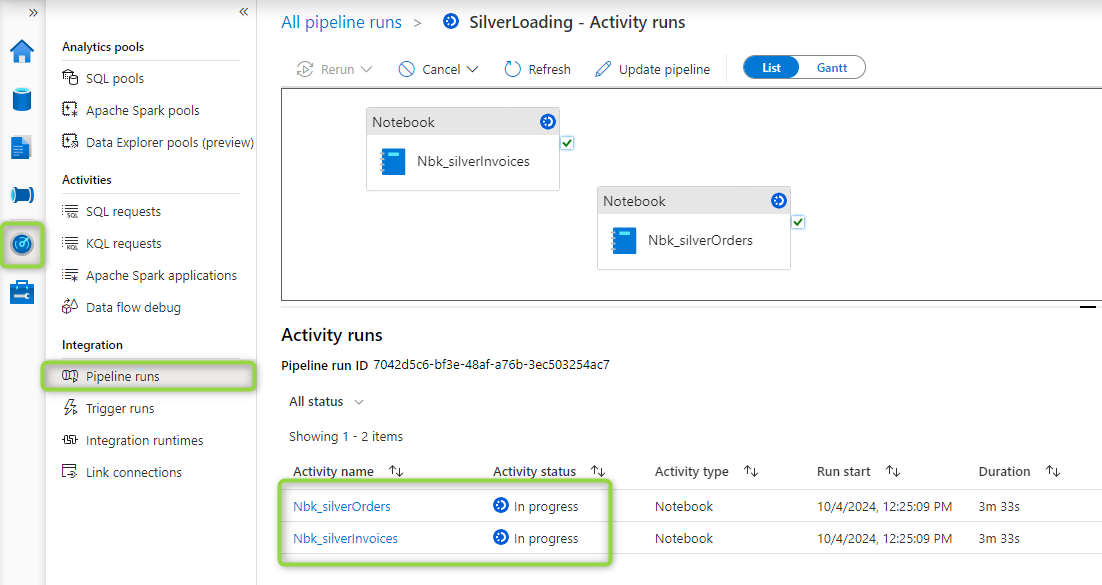
Task: Click Update pipeline
Action: (x=652, y=69)
